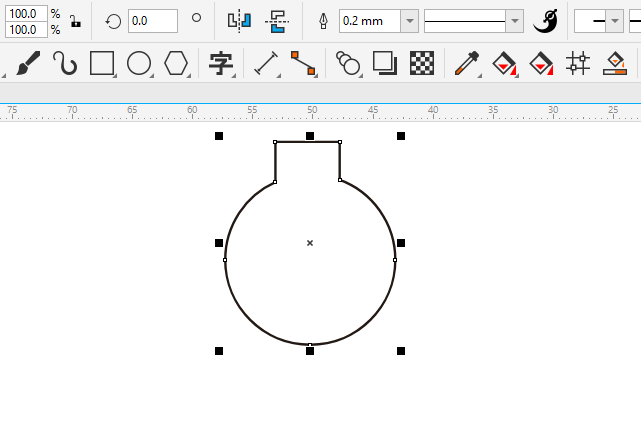Select the Ellipse tool
Image resolution: width=641 pixels, height=438 pixels.
(x=139, y=64)
